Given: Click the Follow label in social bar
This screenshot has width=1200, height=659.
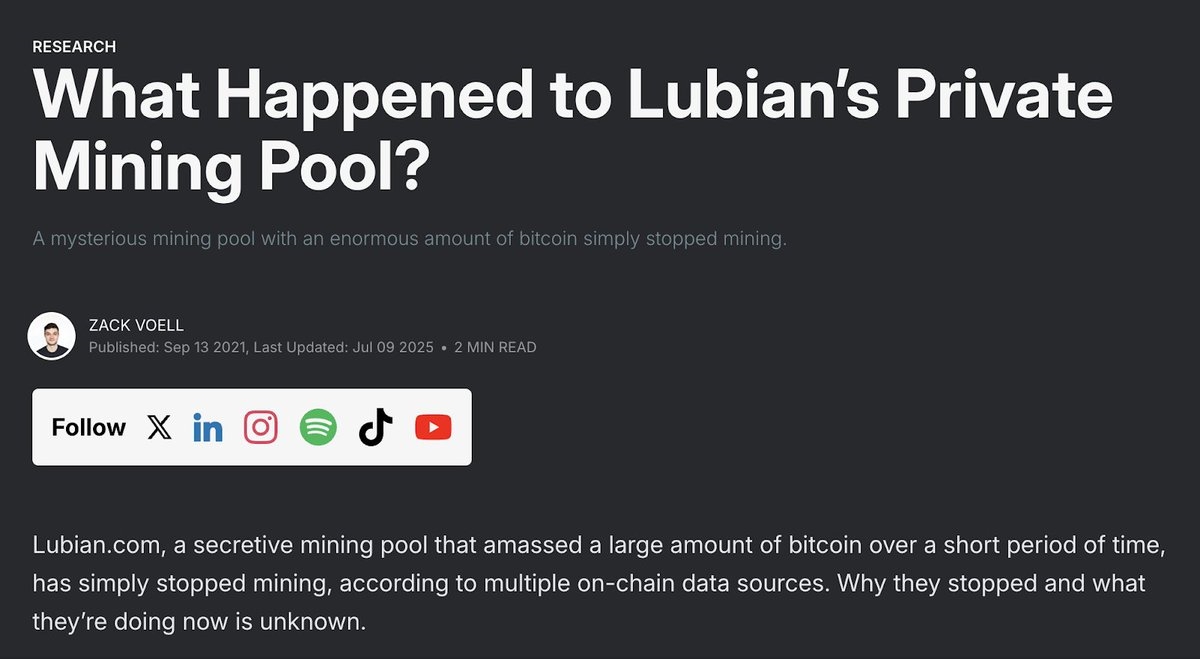Looking at the screenshot, I should tap(88, 428).
